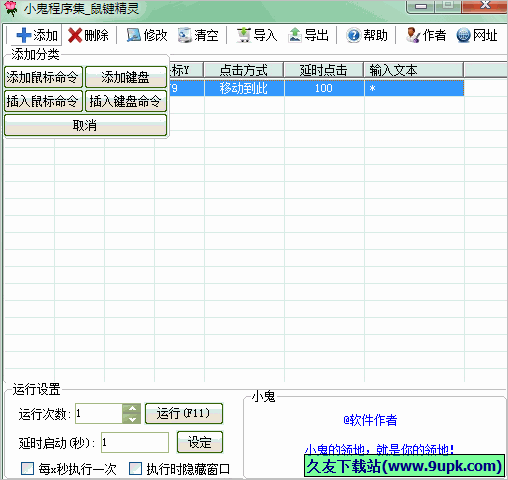Click the 导入 import icon
508x480 pixels.
coord(244,35)
